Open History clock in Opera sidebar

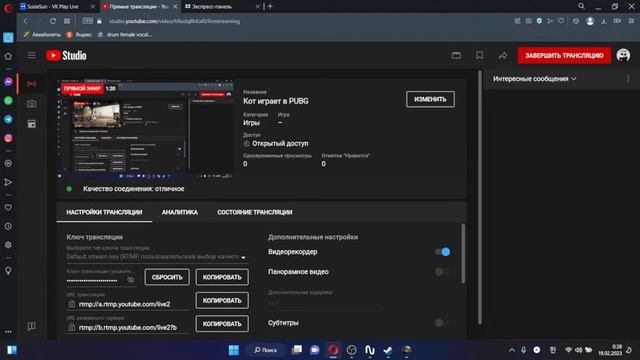pos(8,226)
